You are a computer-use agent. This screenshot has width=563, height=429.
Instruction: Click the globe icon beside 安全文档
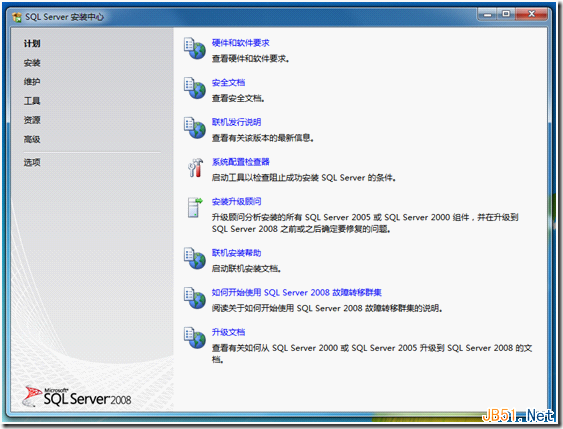[195, 88]
